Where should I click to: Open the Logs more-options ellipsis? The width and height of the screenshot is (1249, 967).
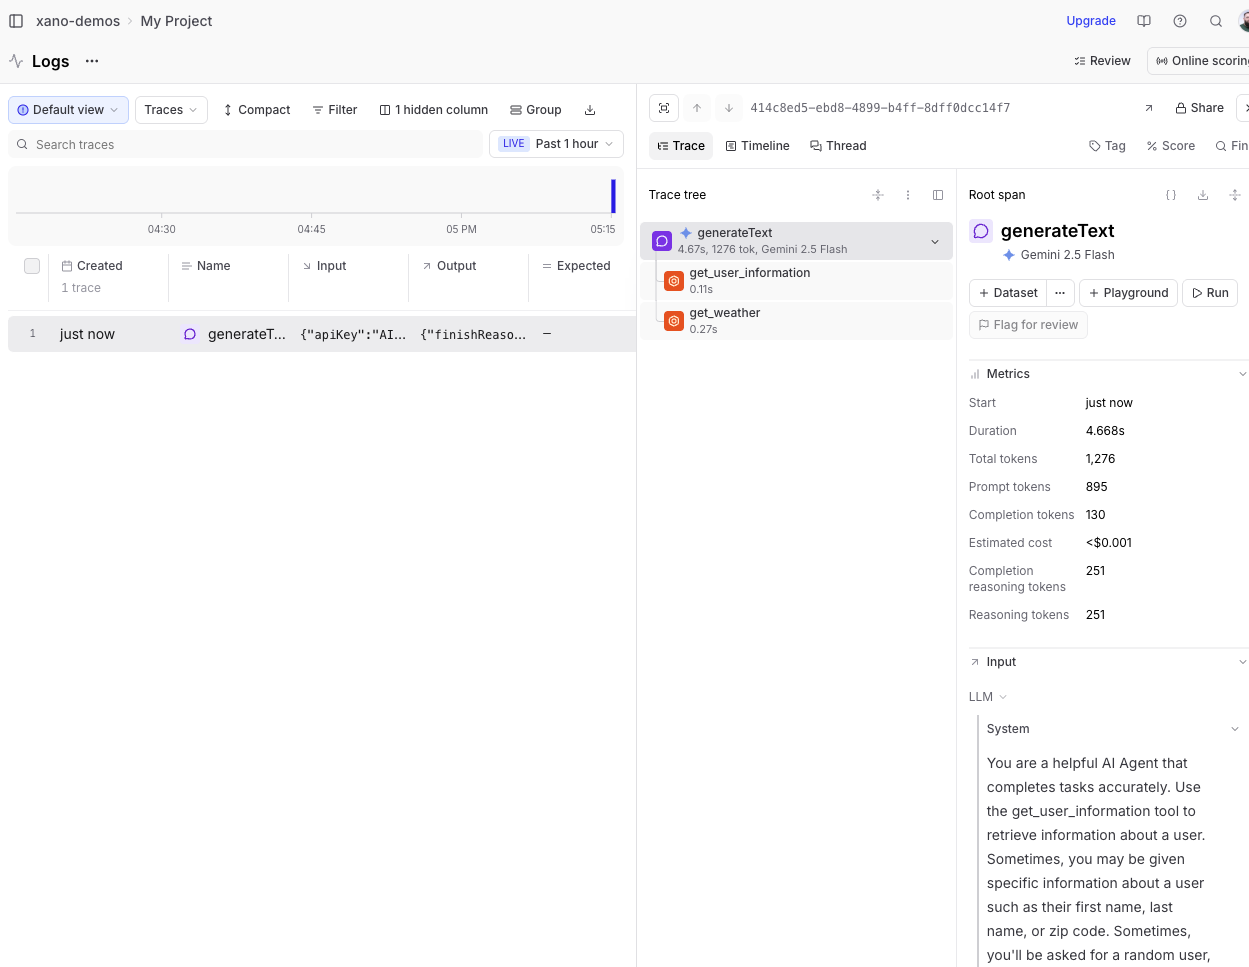pyautogui.click(x=92, y=61)
